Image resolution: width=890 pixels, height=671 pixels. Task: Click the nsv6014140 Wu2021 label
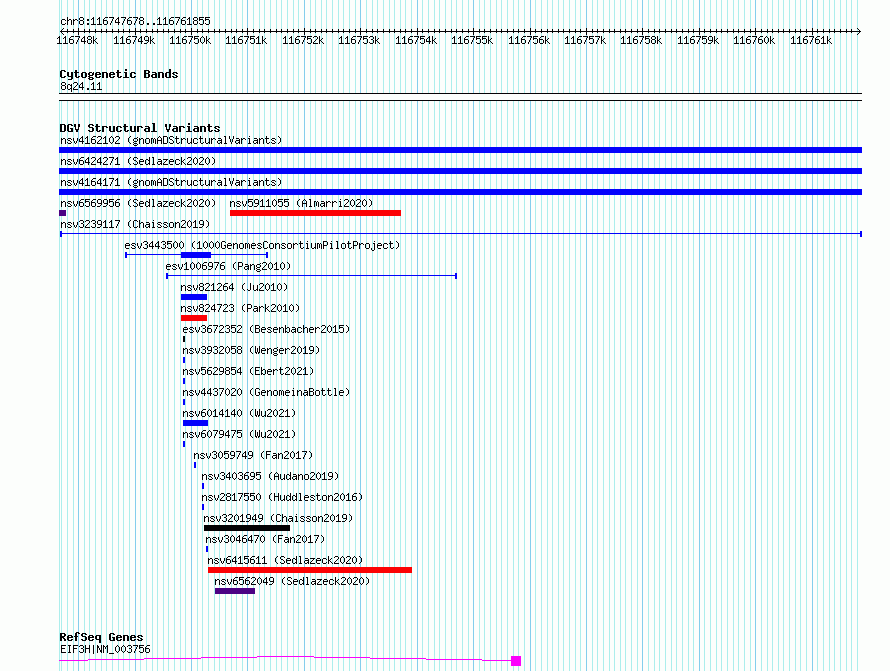(x=239, y=413)
